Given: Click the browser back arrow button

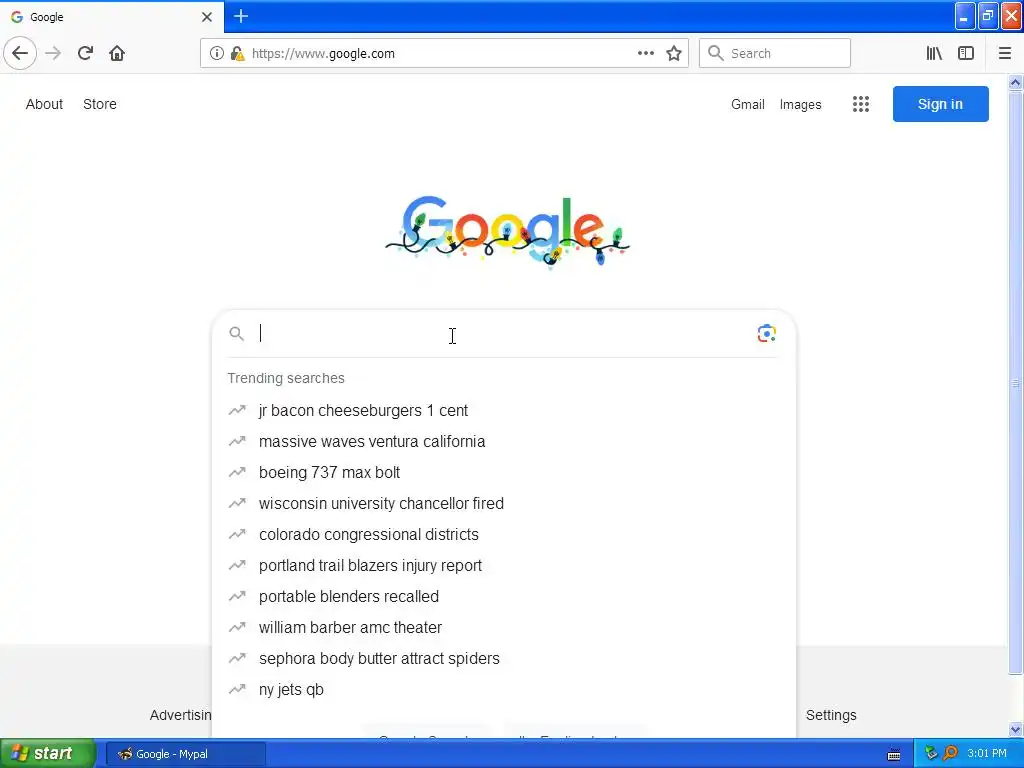Looking at the screenshot, I should click(20, 54).
